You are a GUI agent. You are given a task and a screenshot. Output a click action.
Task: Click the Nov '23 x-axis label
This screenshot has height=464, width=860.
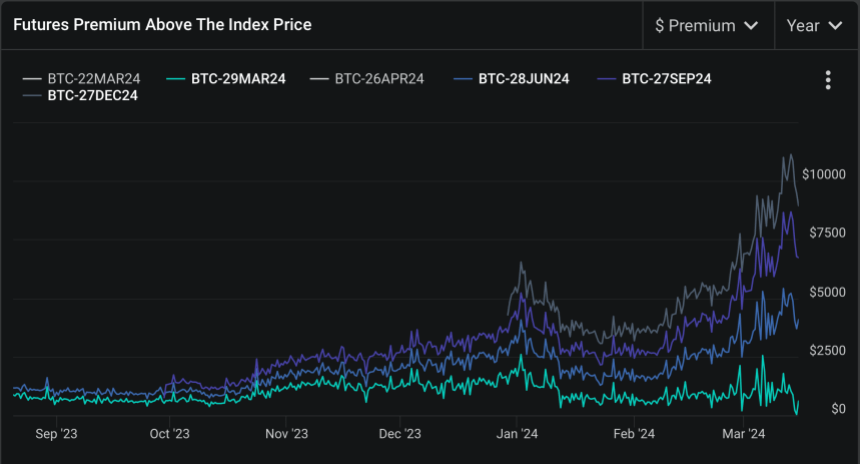point(287,434)
